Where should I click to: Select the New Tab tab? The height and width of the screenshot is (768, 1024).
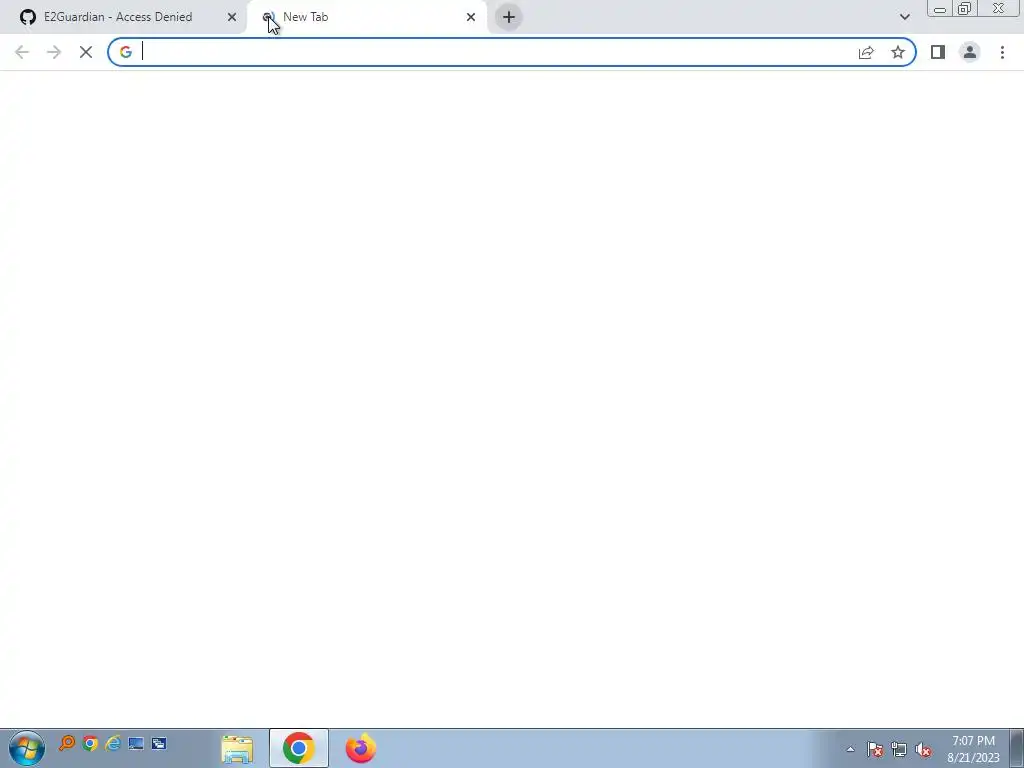[x=366, y=17]
